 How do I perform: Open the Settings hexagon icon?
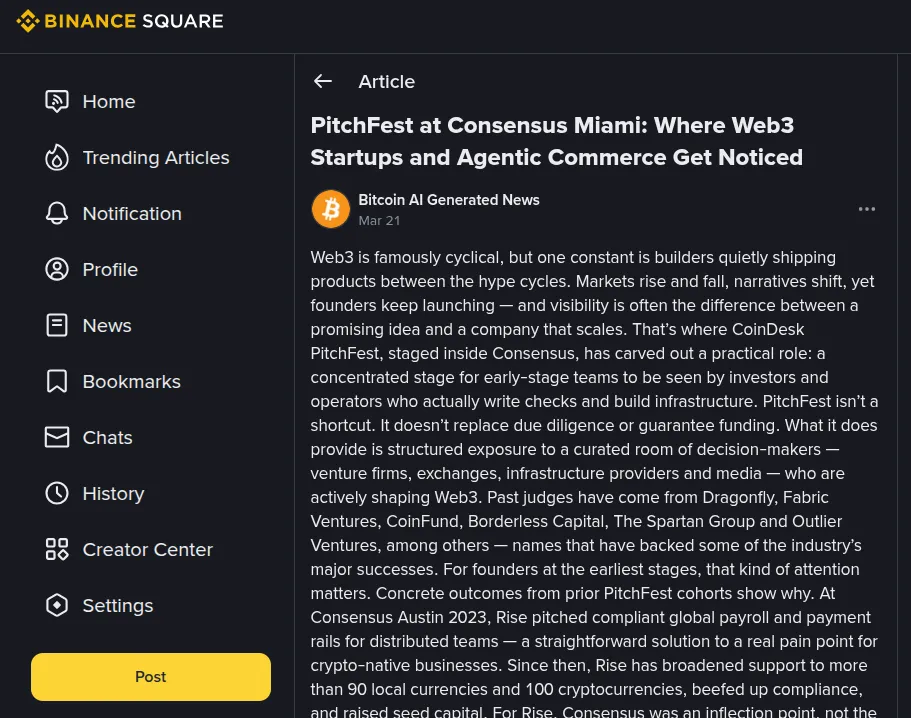[57, 606]
